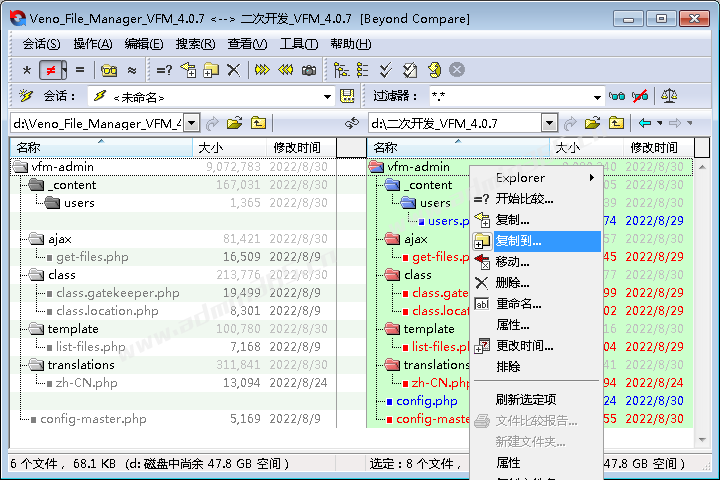Sort left pane by 修改时间 column header

click(x=301, y=147)
